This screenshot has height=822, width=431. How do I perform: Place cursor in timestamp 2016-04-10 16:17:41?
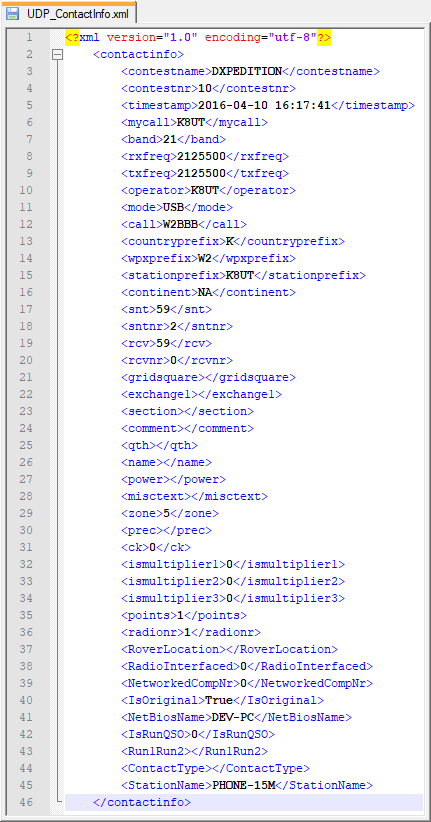point(264,105)
